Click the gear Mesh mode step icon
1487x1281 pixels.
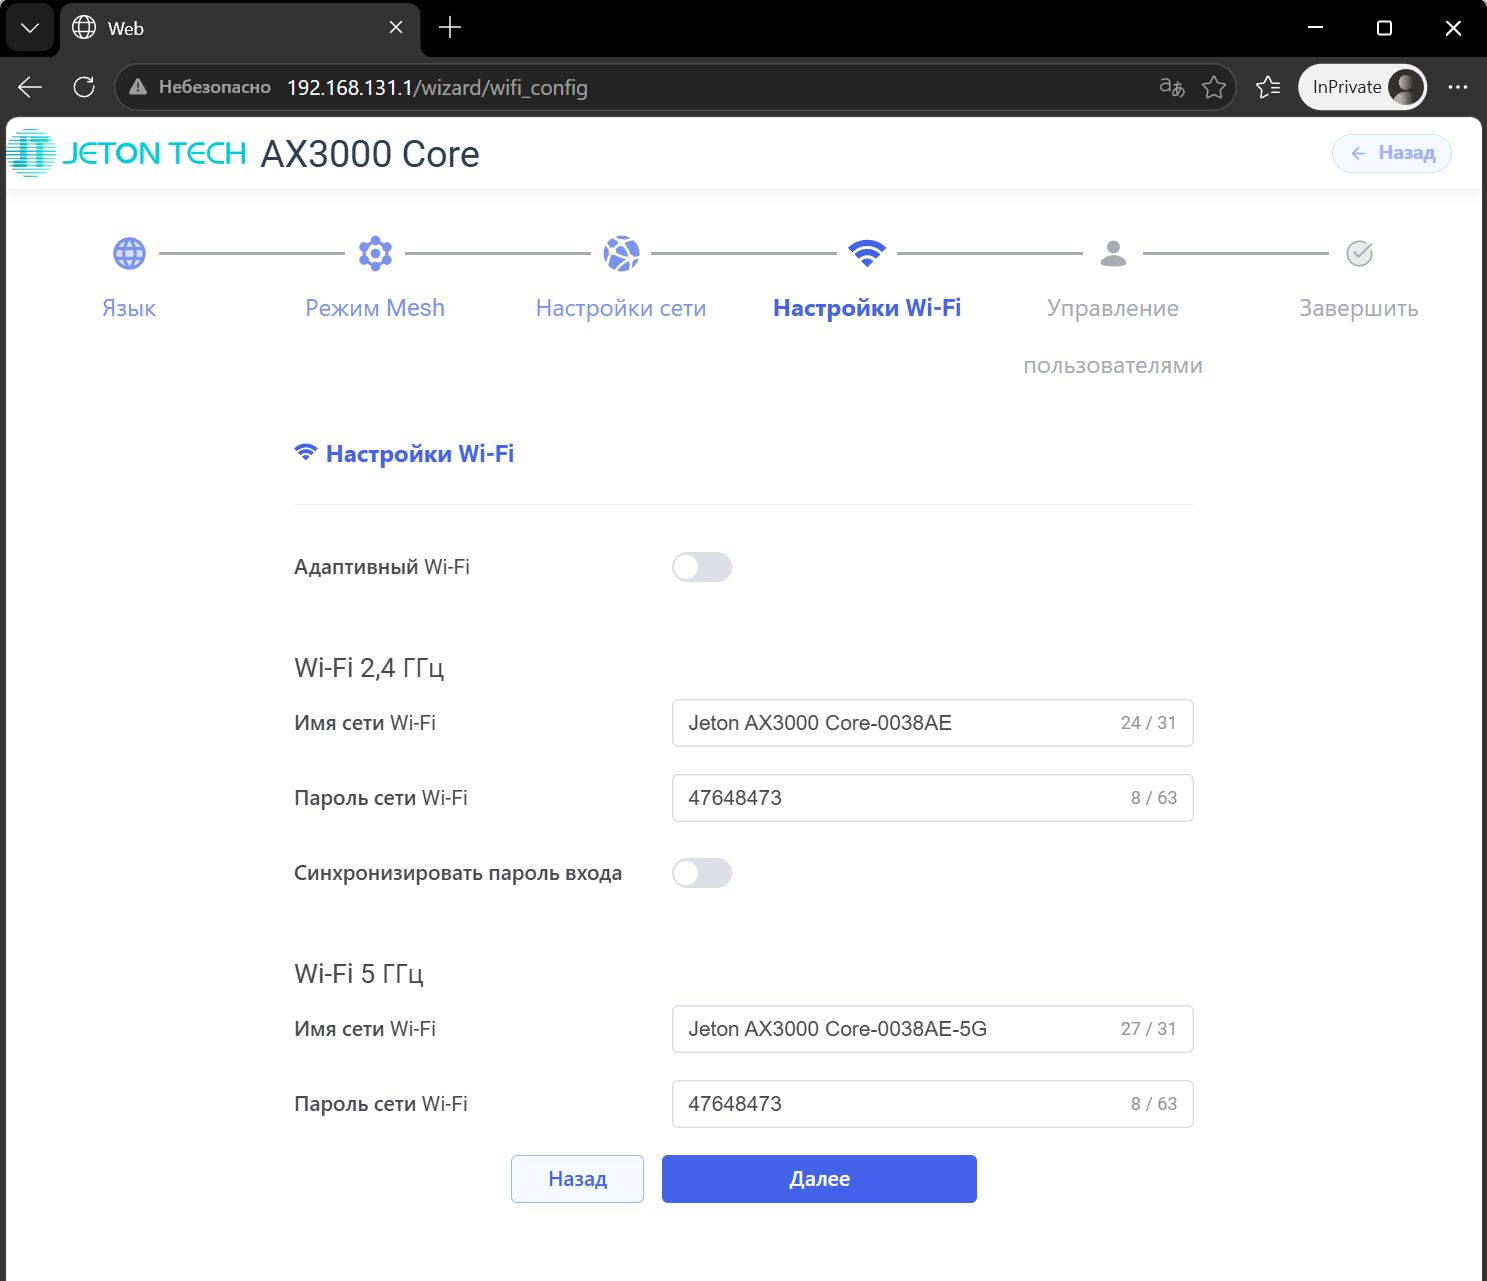(x=375, y=254)
